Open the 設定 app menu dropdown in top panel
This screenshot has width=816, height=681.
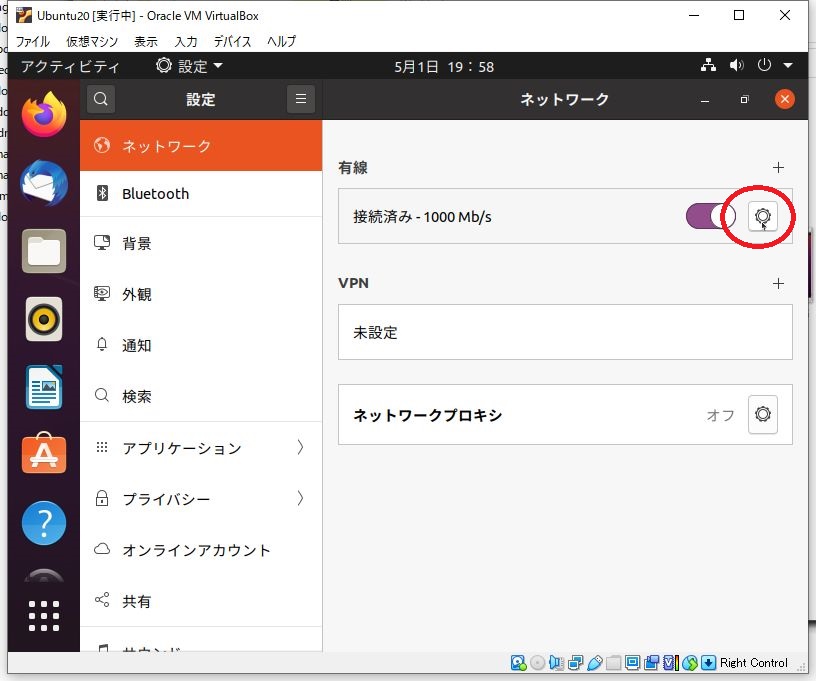coord(189,66)
